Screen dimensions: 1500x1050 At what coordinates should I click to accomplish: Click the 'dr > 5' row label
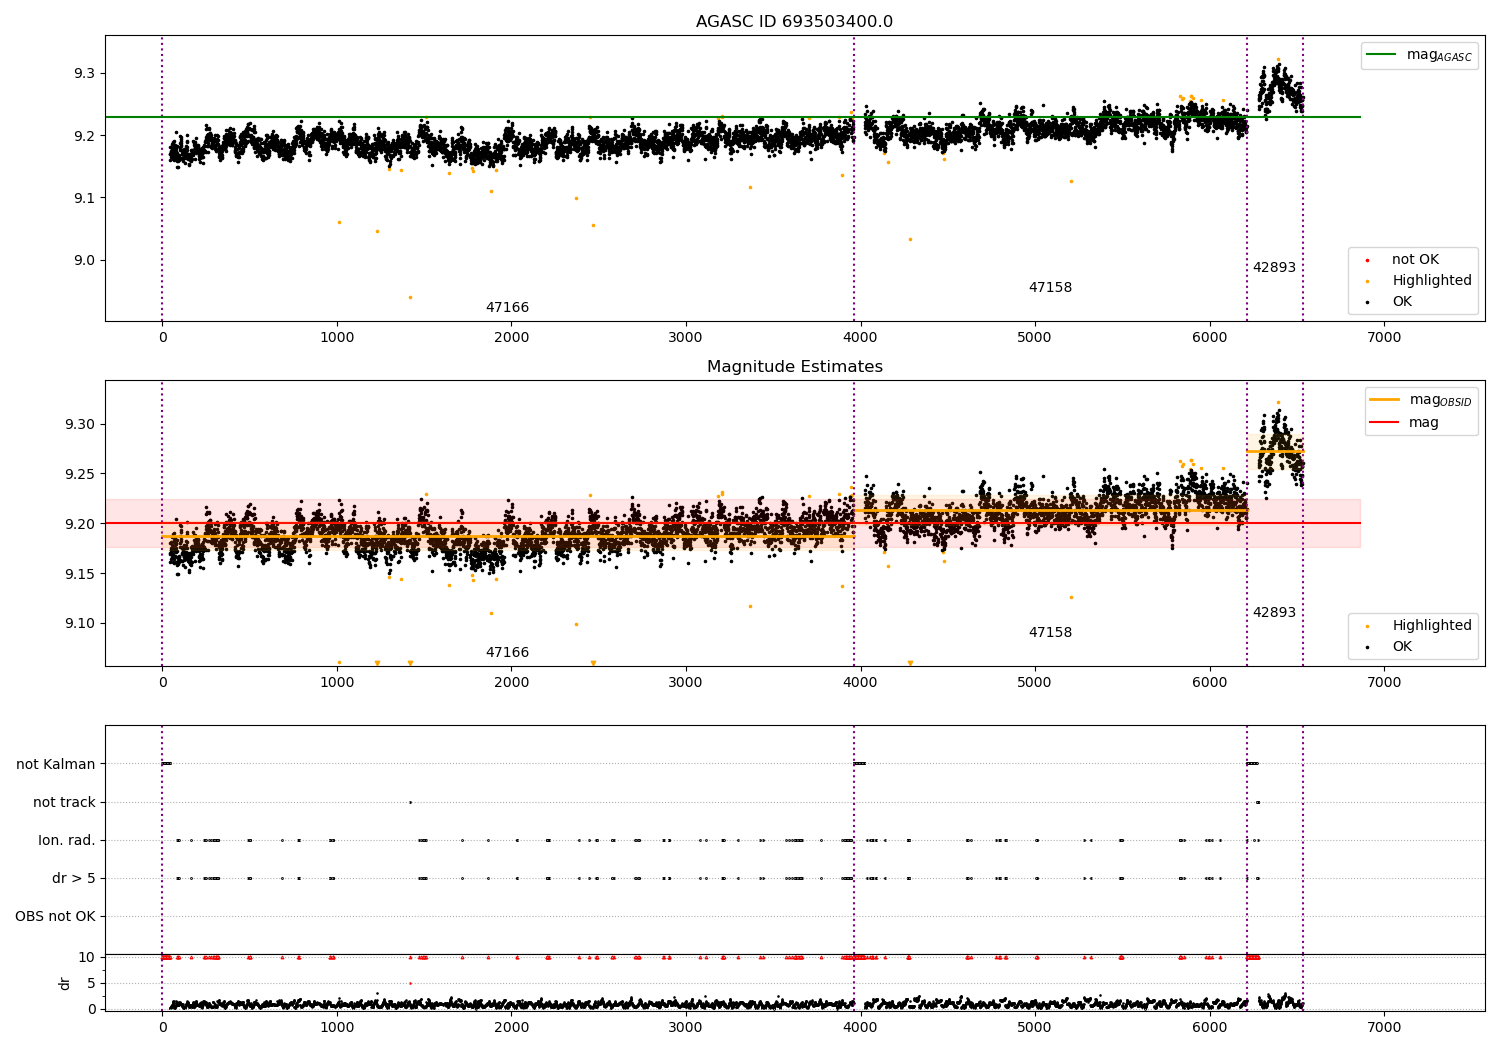74,878
